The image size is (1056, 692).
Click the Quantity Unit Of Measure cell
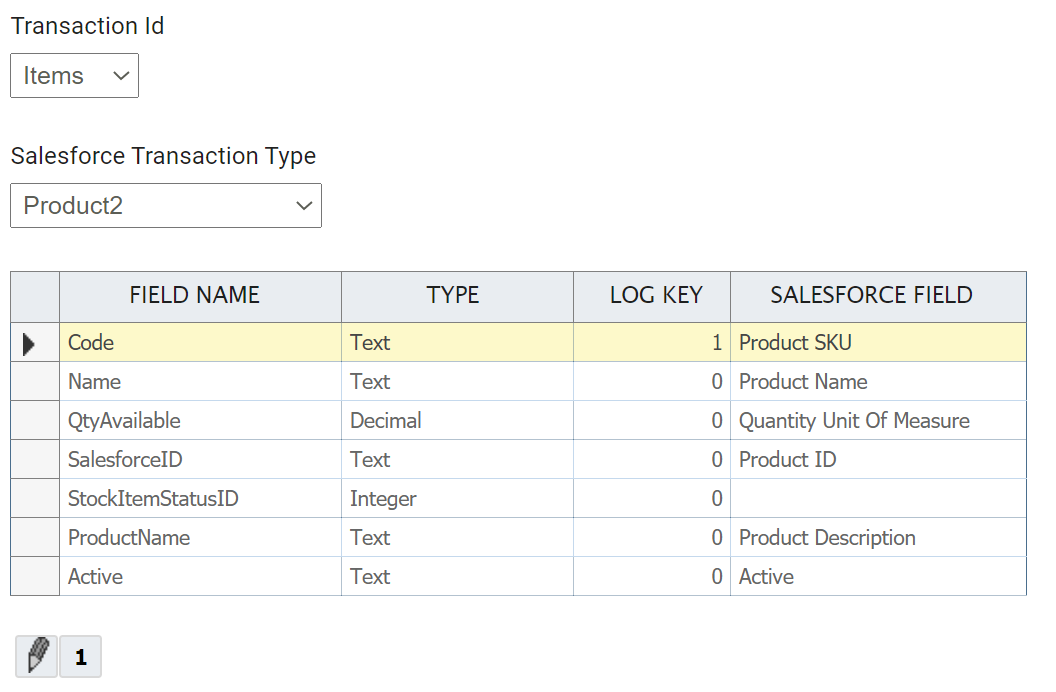(877, 420)
